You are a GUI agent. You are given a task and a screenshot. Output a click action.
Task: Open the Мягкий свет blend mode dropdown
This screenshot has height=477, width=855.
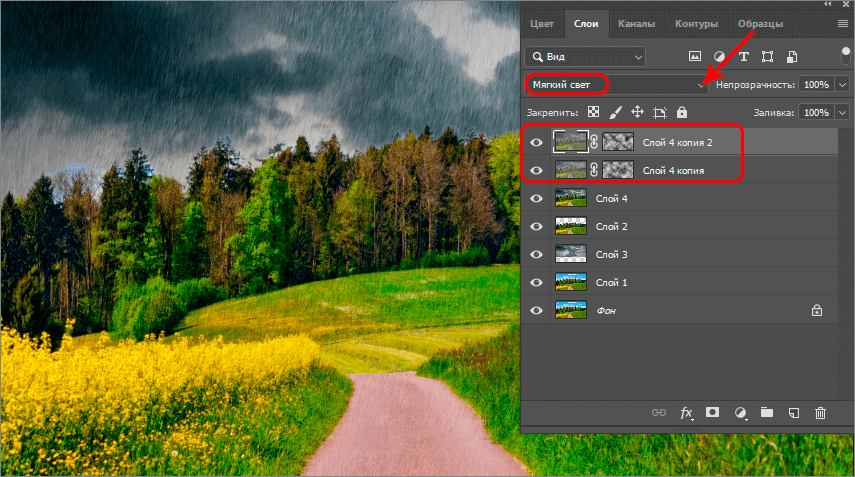(x=616, y=85)
